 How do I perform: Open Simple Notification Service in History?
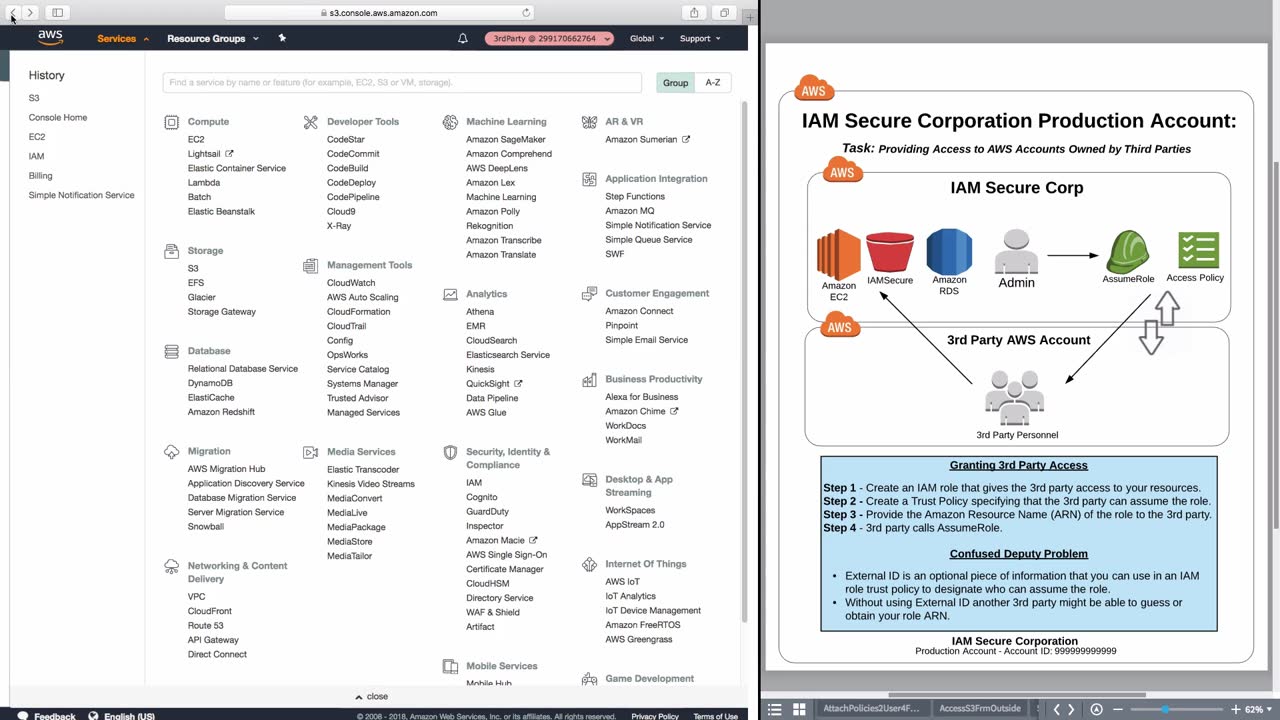[x=81, y=195]
